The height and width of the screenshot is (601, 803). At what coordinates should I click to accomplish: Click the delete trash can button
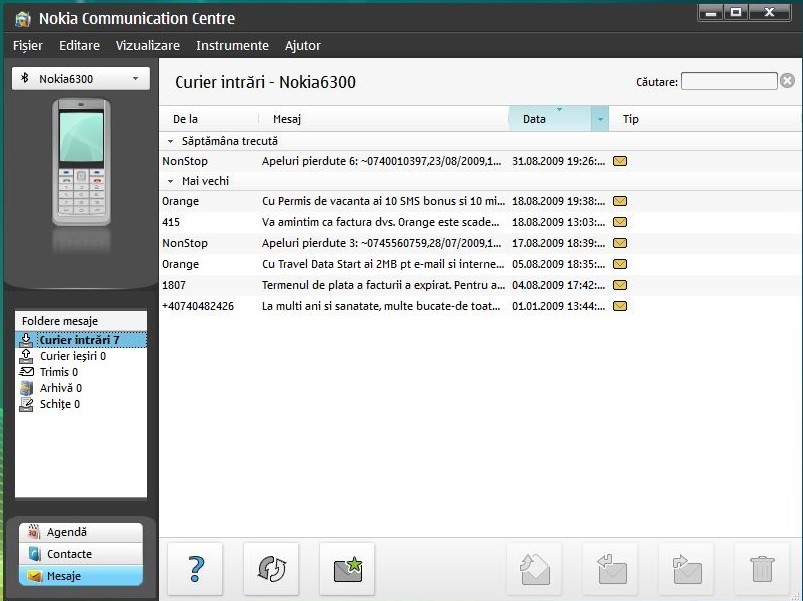(x=762, y=569)
